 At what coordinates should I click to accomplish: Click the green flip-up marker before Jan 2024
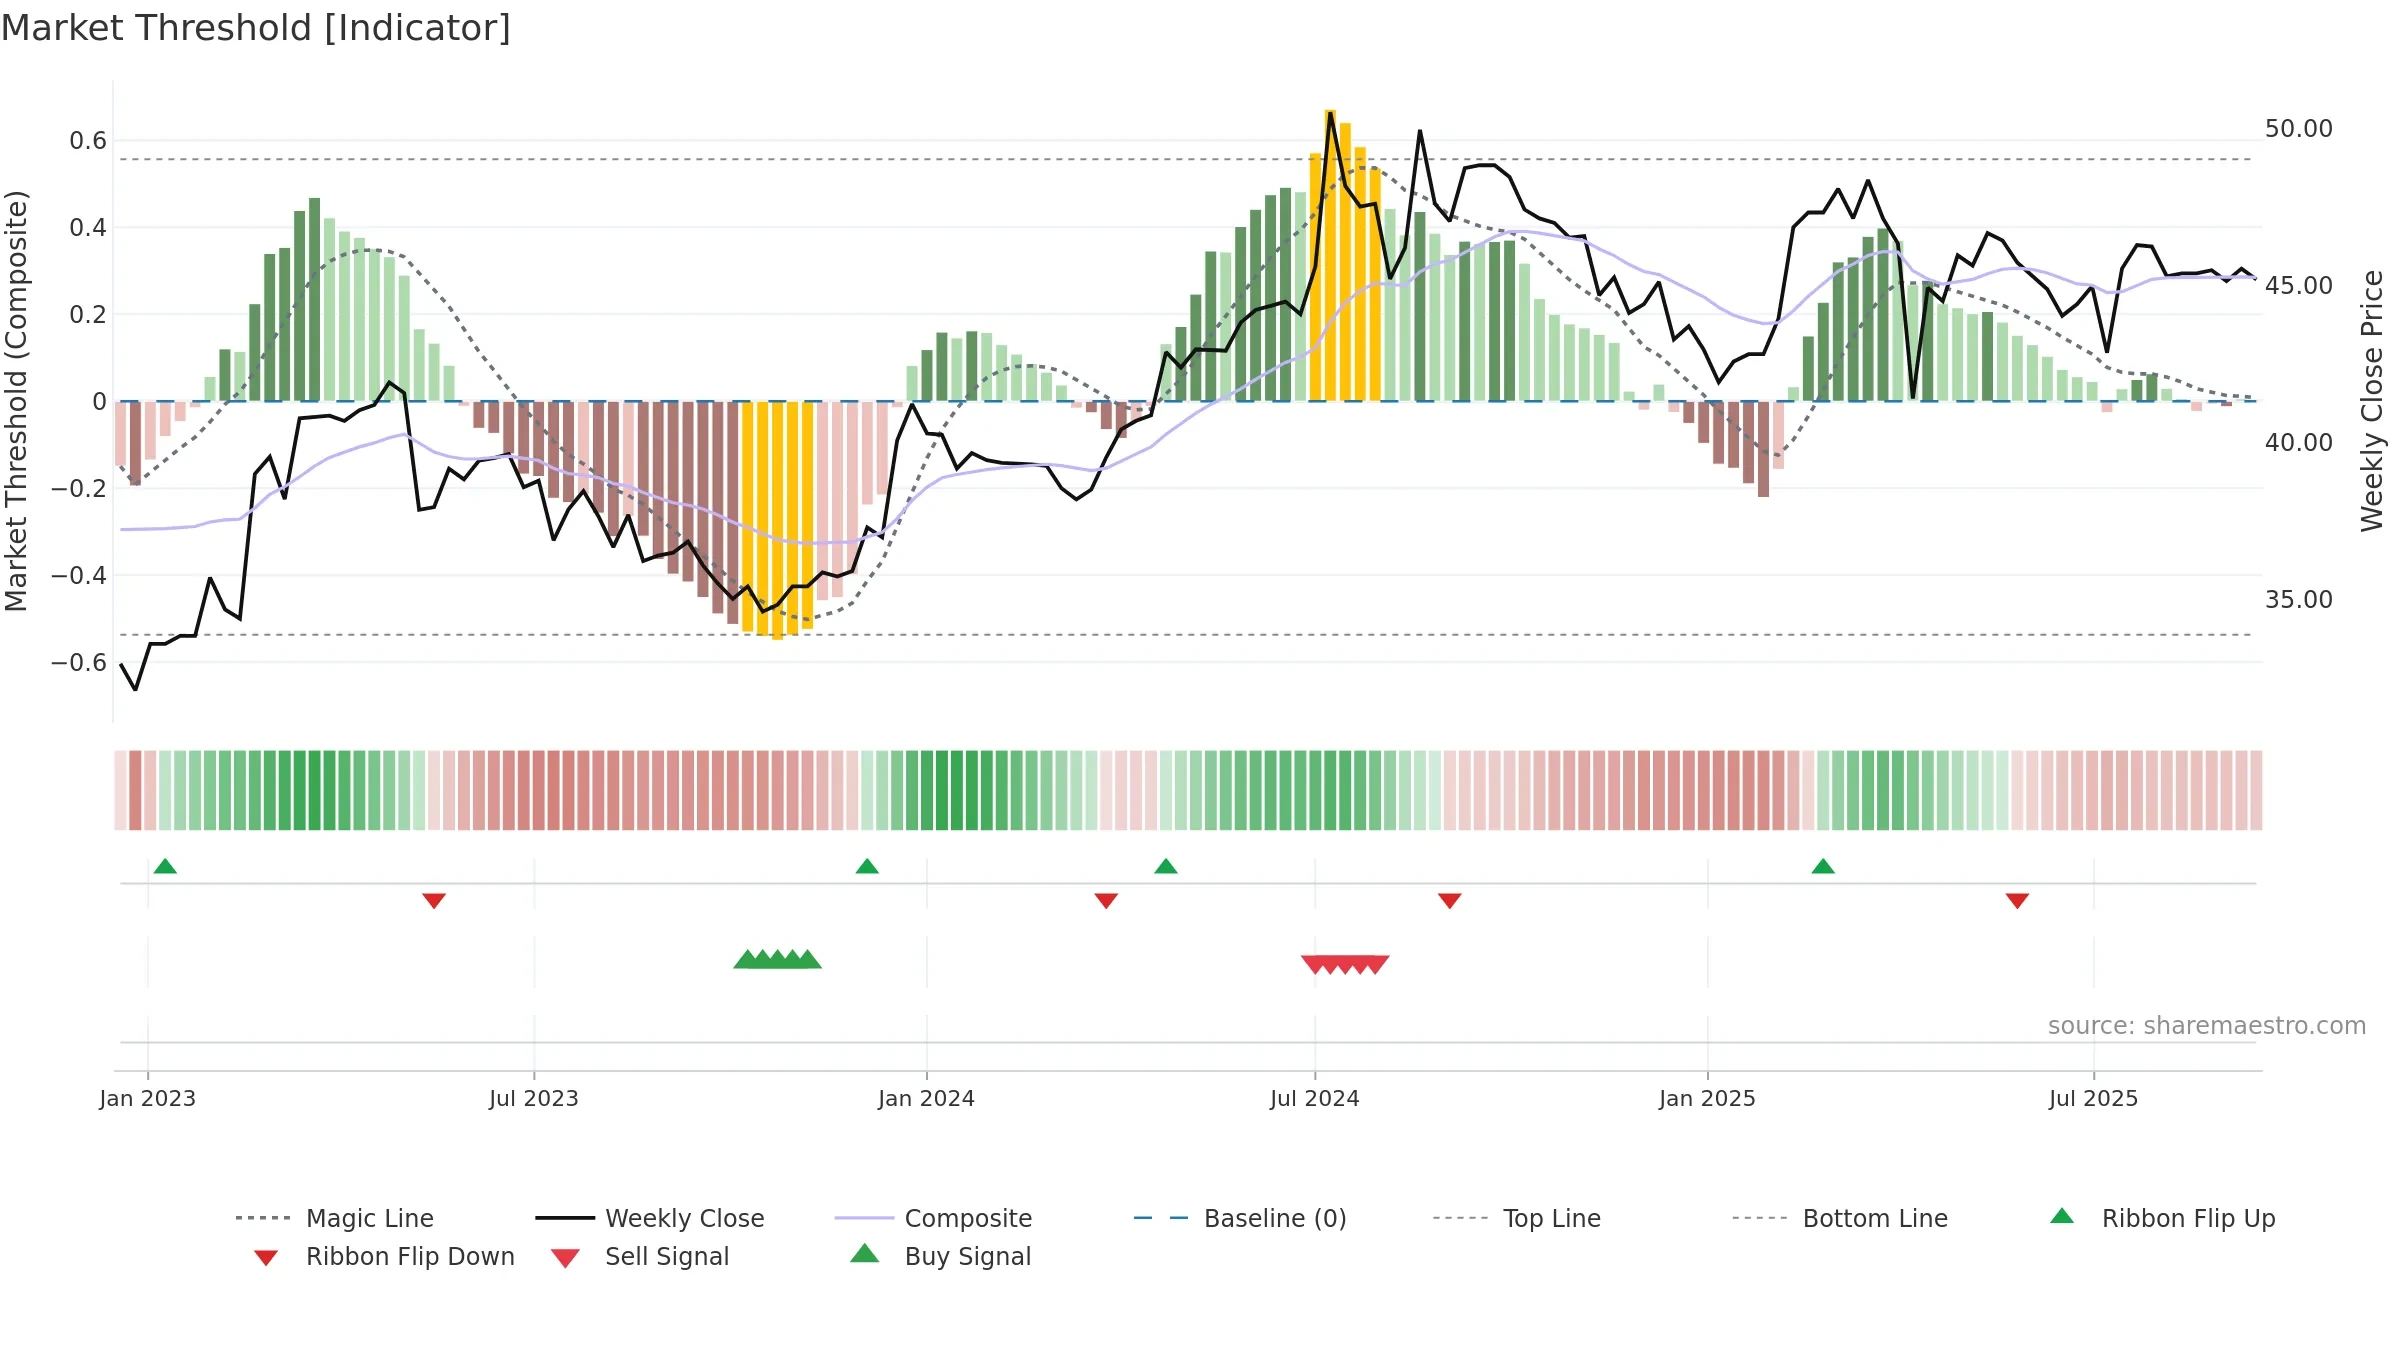(x=867, y=866)
